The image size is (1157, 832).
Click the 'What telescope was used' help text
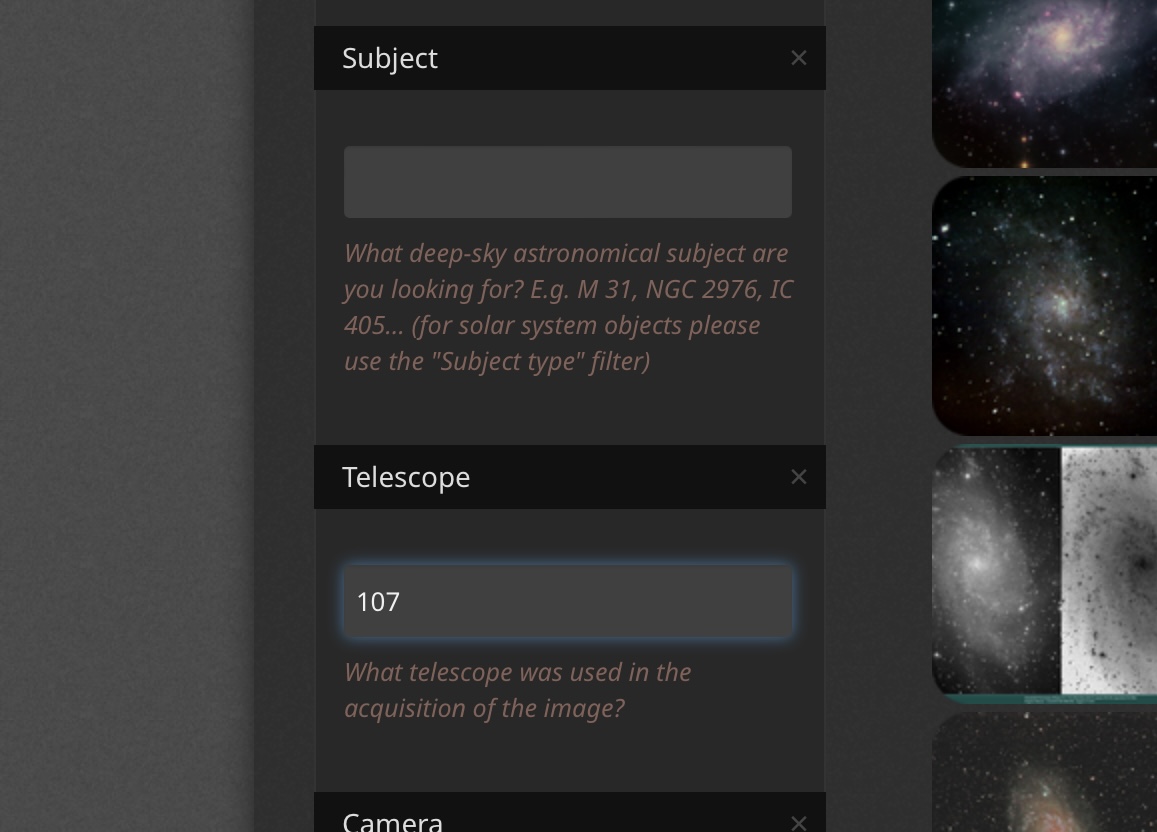[x=518, y=690]
